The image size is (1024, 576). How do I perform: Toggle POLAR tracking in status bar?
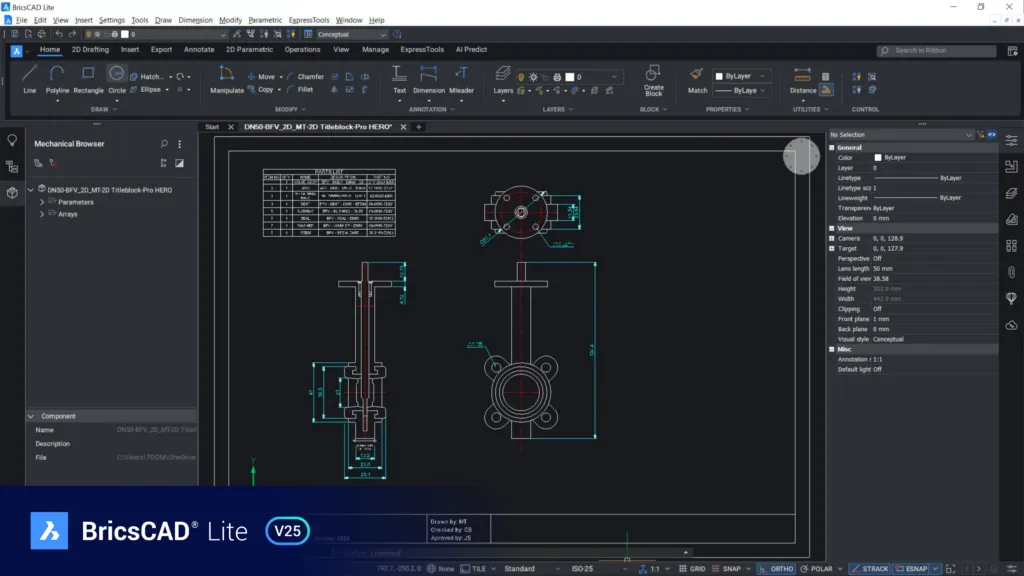pyautogui.click(x=816, y=569)
